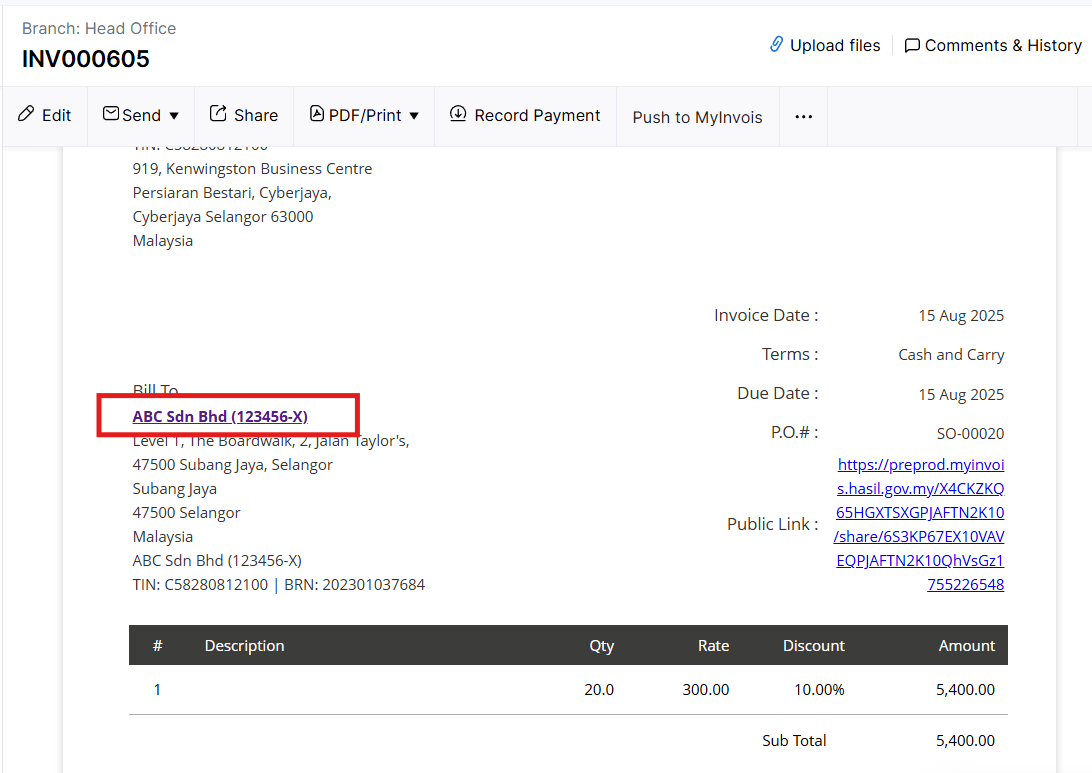
Task: Click the Share button label
Action: click(256, 116)
